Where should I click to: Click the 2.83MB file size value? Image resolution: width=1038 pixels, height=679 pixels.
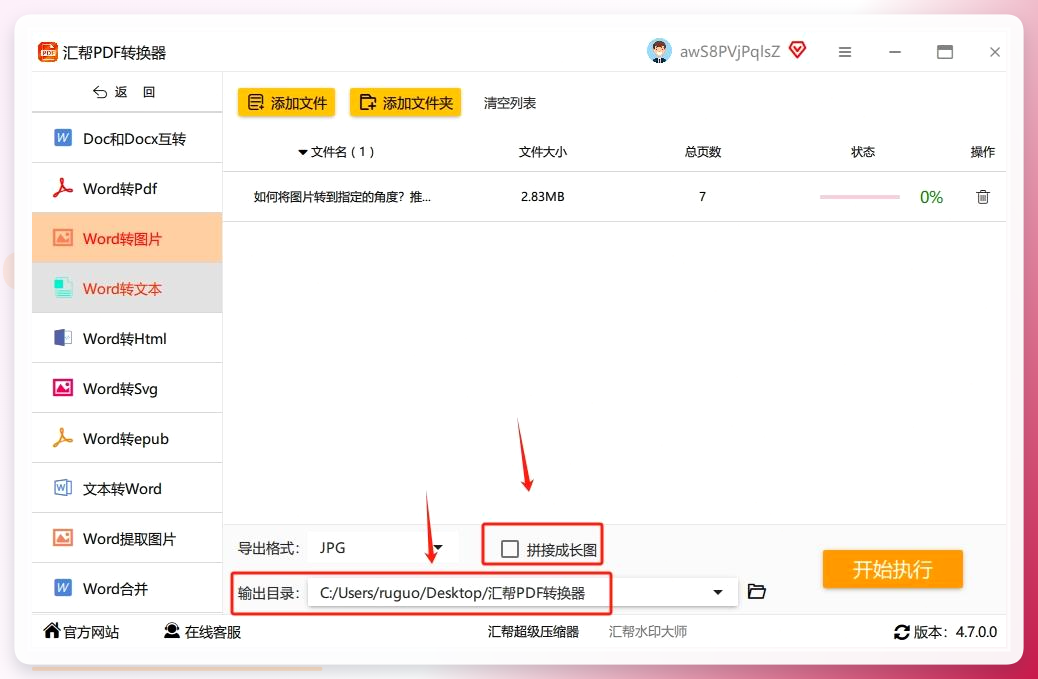point(542,197)
